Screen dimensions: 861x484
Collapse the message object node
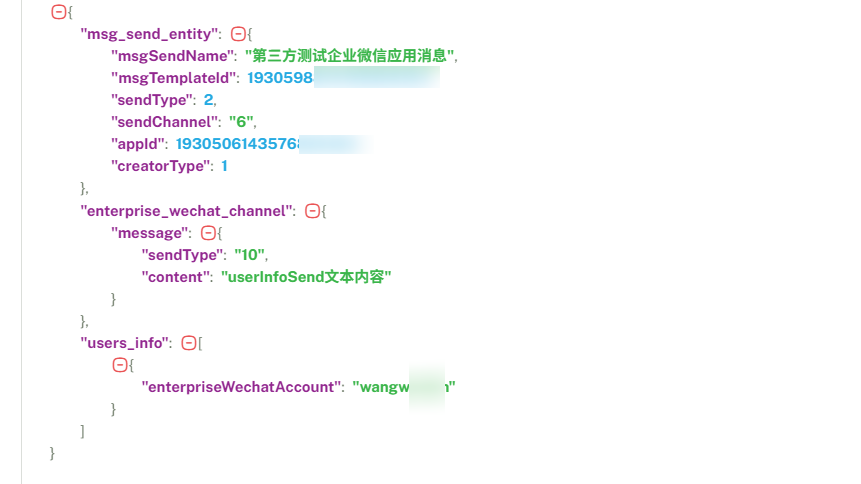pos(208,233)
